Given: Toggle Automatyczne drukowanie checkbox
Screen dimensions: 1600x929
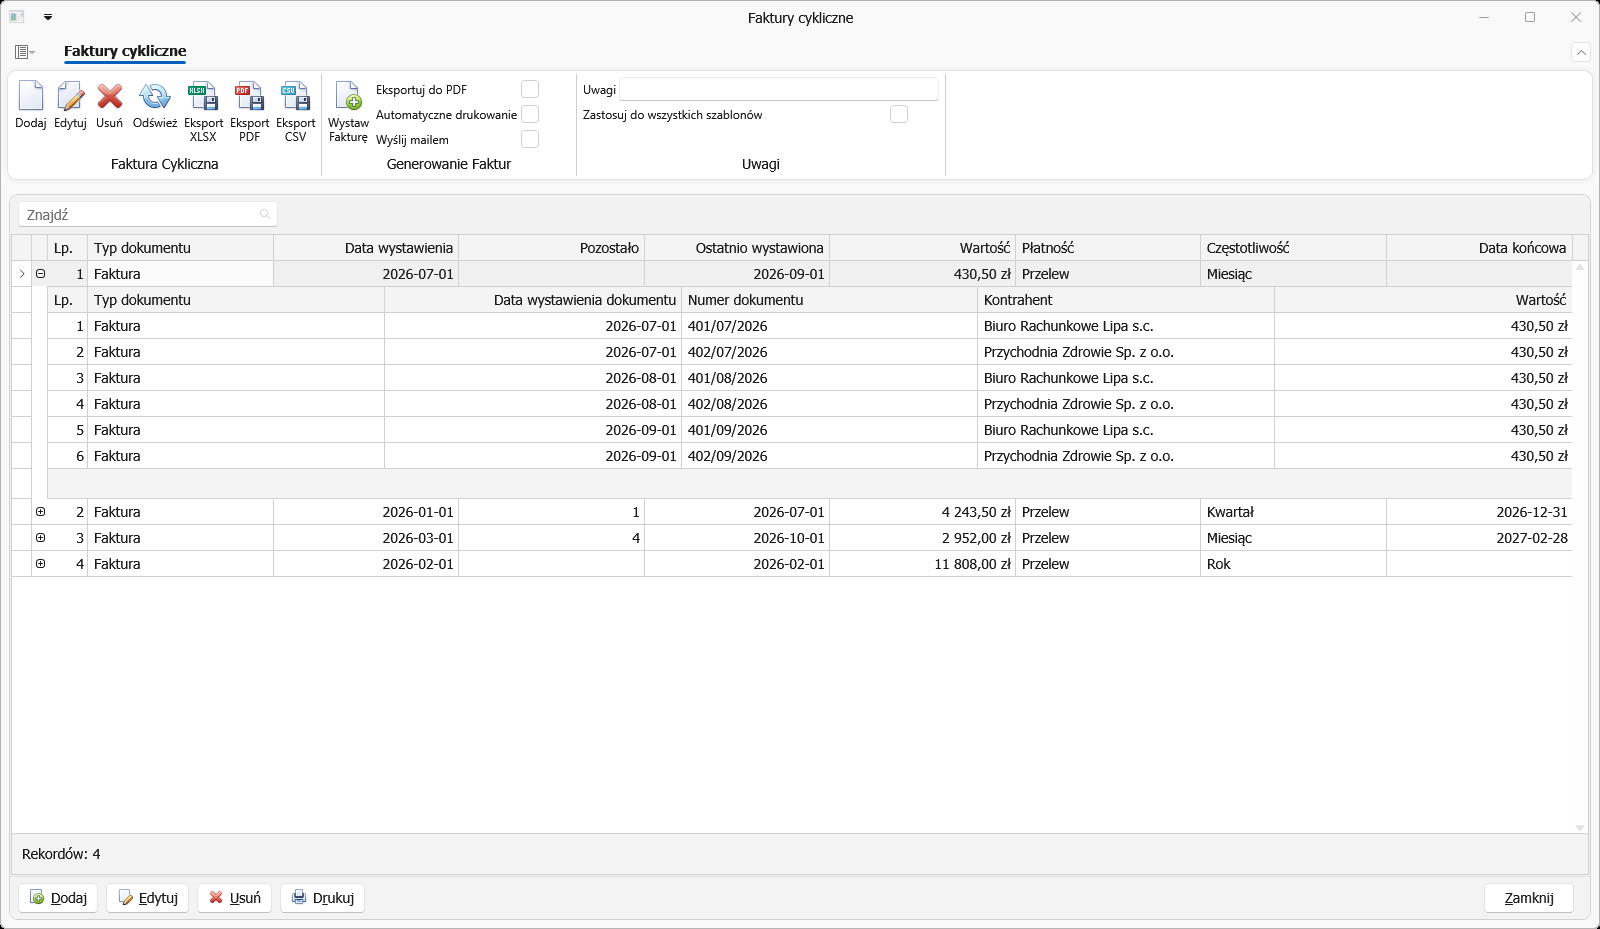Looking at the screenshot, I should [530, 114].
